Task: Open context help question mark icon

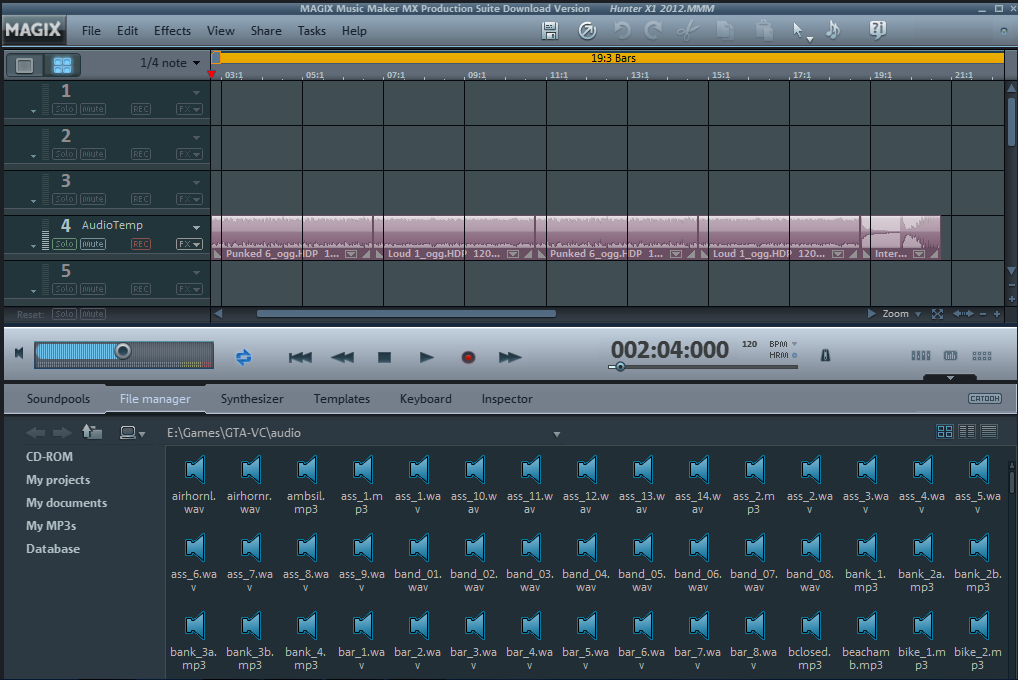Action: coord(877,30)
